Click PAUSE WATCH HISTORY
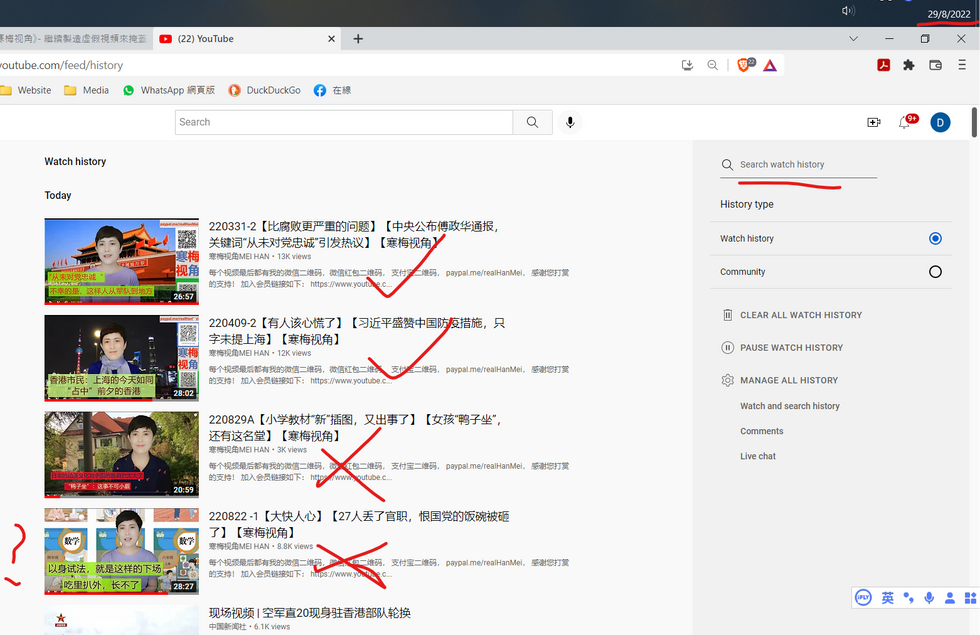 tap(782, 348)
